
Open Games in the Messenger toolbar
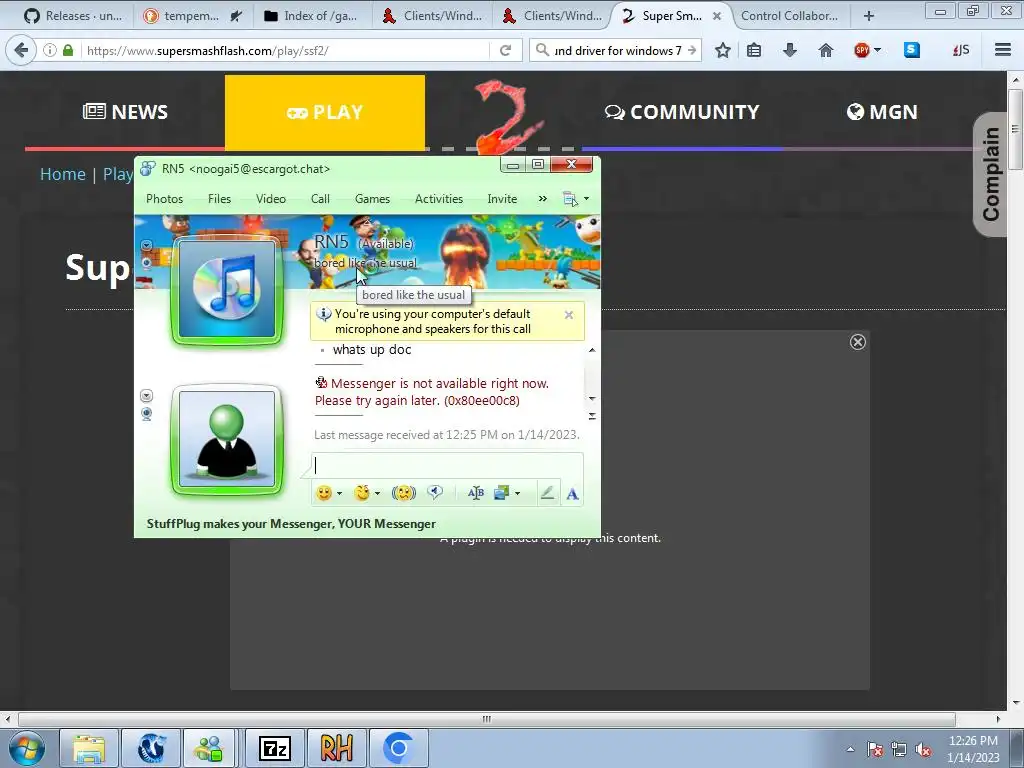(x=372, y=199)
